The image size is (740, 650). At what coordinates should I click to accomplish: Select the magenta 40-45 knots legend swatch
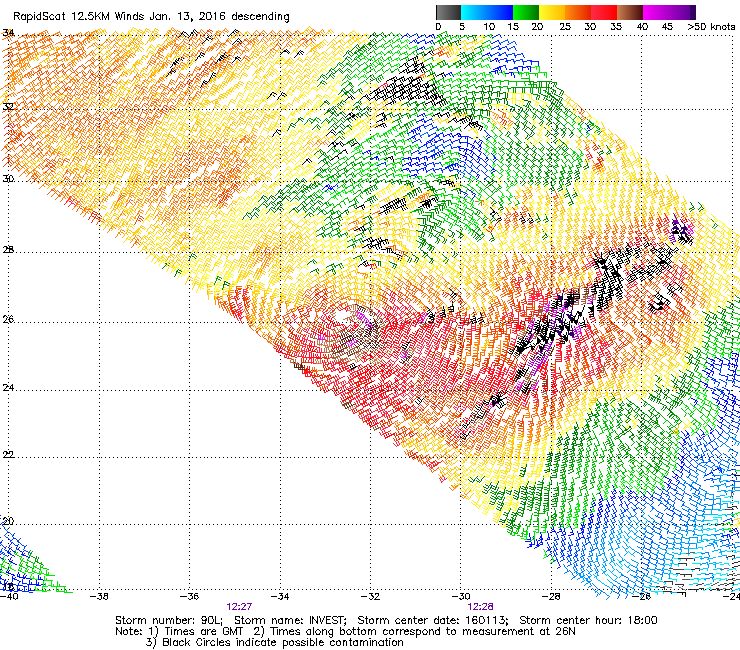(656, 12)
